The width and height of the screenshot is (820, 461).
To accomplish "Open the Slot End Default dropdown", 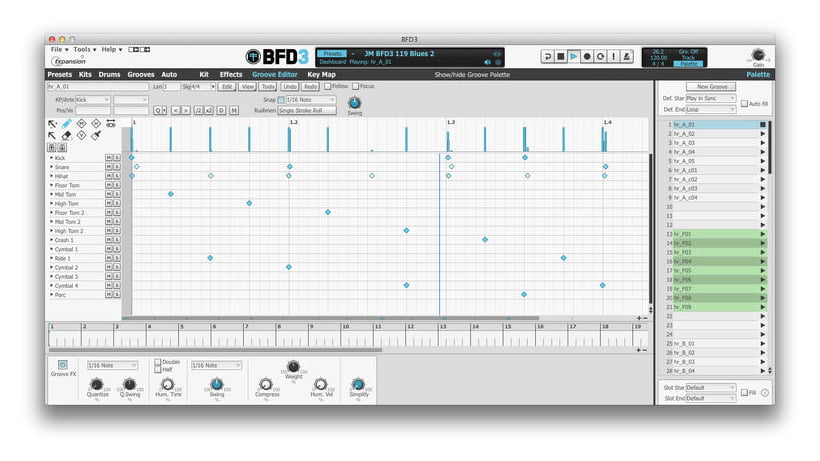I will point(711,399).
